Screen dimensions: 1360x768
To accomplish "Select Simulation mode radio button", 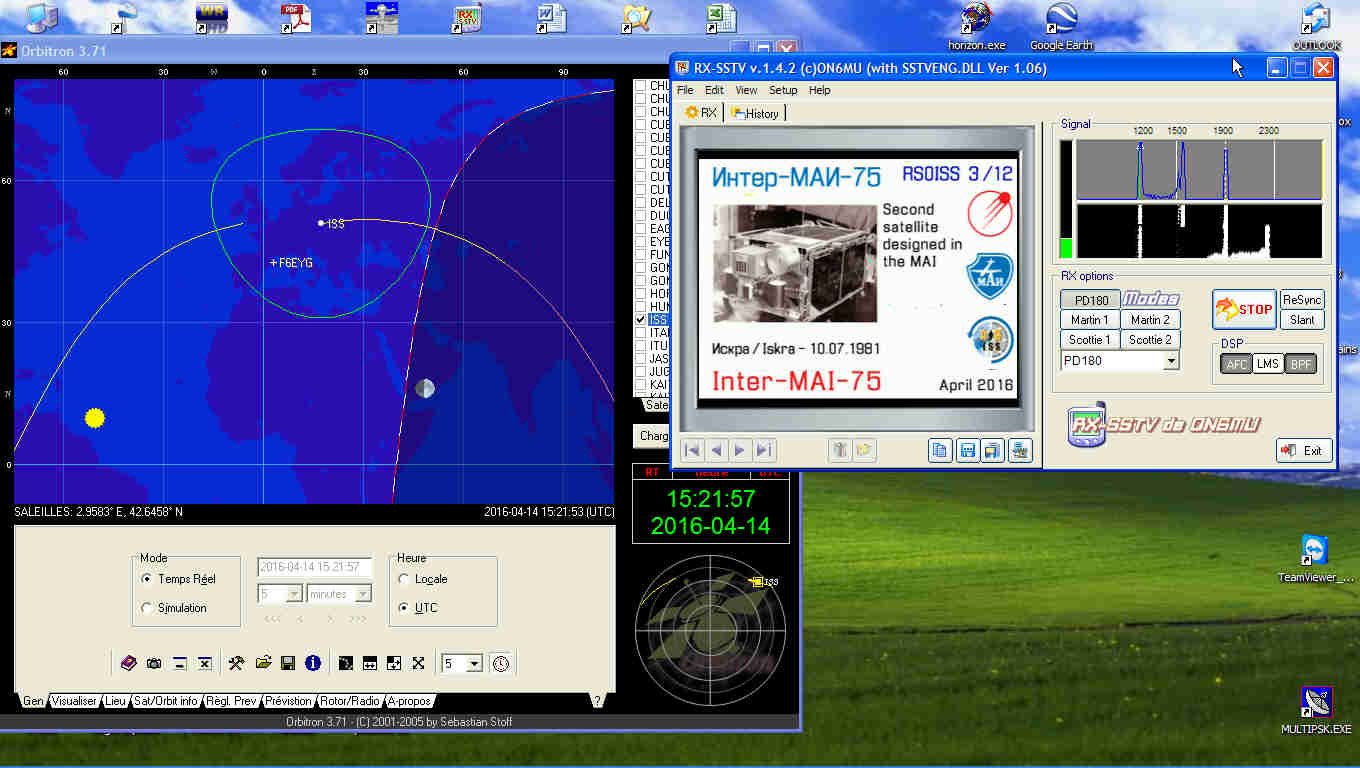I will (147, 608).
